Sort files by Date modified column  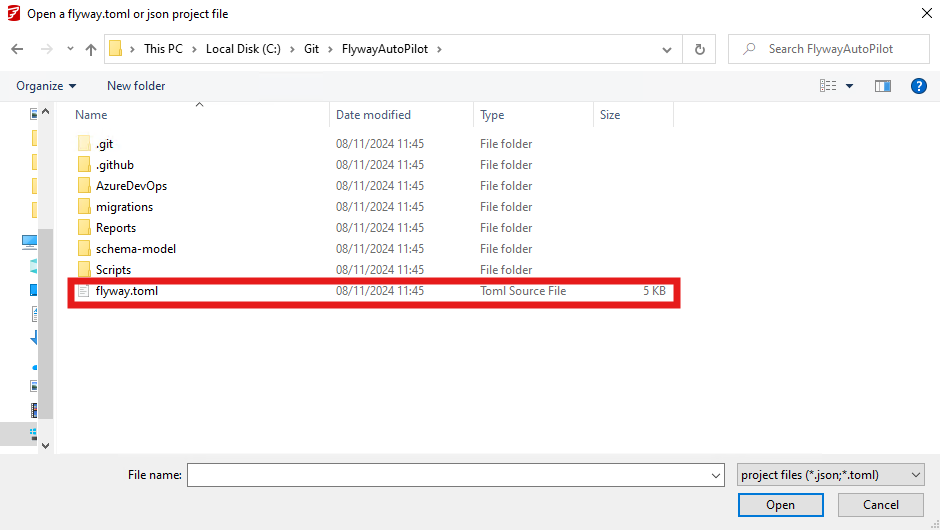click(x=373, y=115)
